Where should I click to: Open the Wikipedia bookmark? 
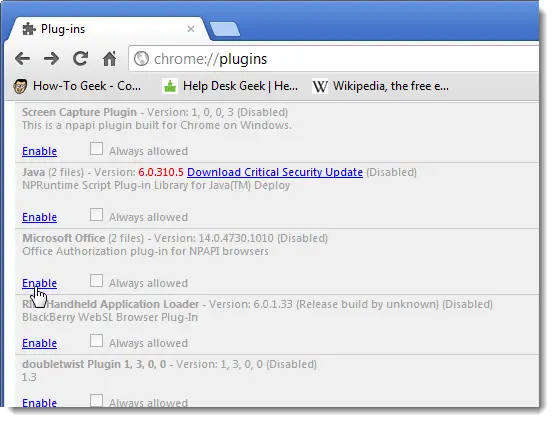click(381, 86)
